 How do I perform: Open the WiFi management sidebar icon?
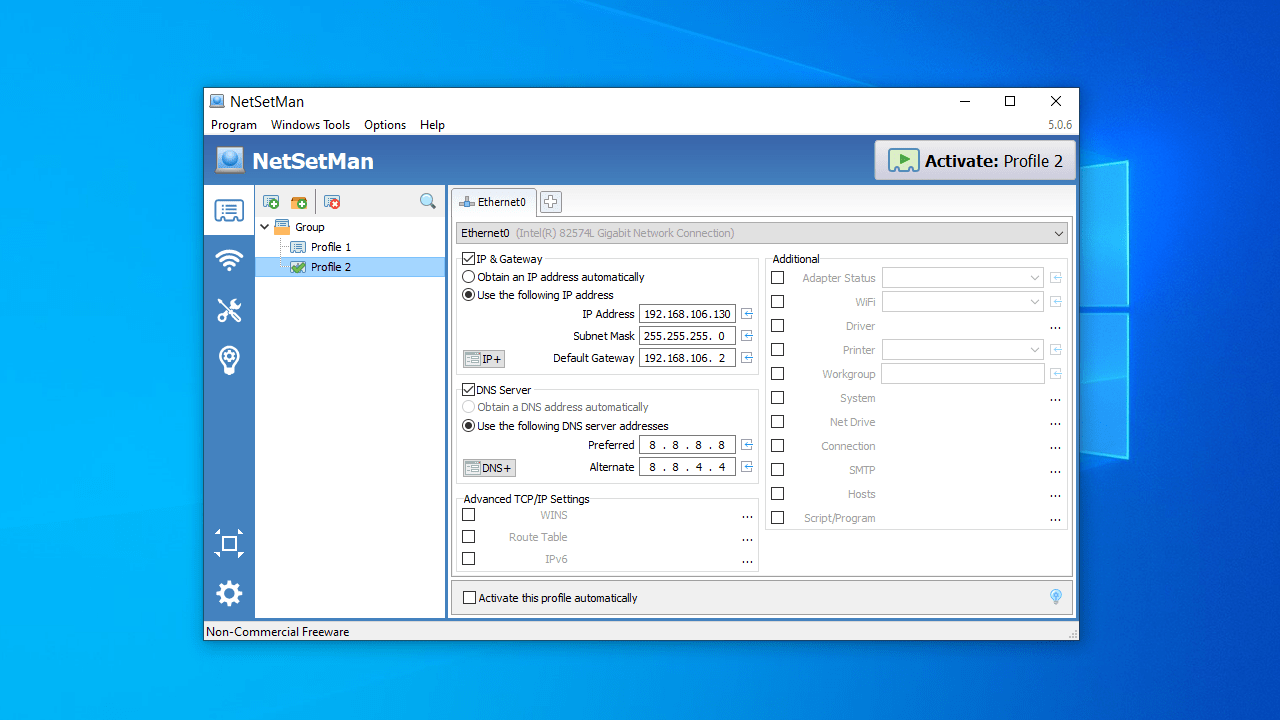coord(229,261)
